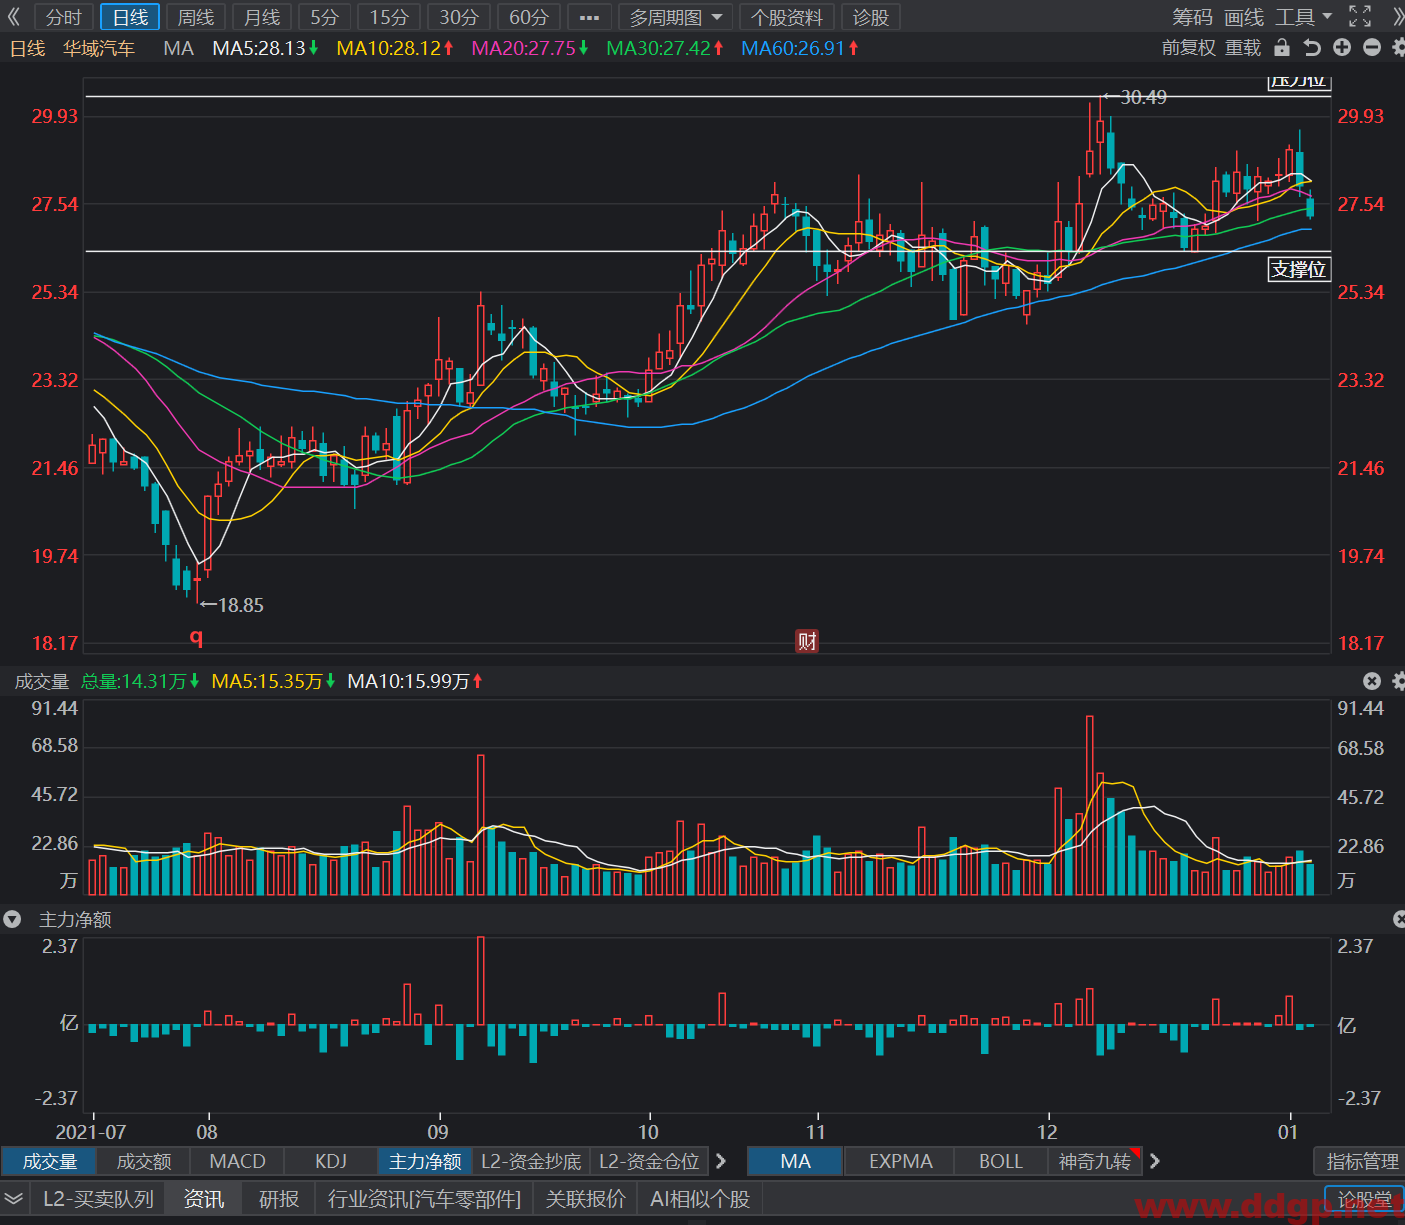Open the 工具 tools dropdown
Screen dimensions: 1405x1225
tap(1304, 17)
